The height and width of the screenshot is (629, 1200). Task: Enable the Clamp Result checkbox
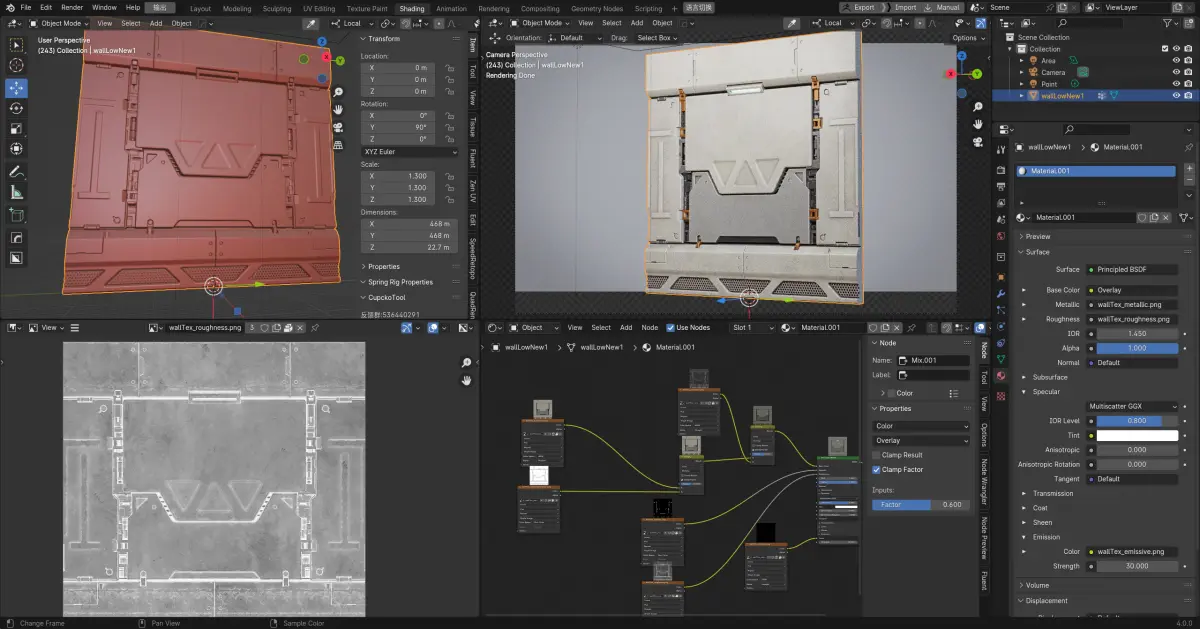coord(877,455)
